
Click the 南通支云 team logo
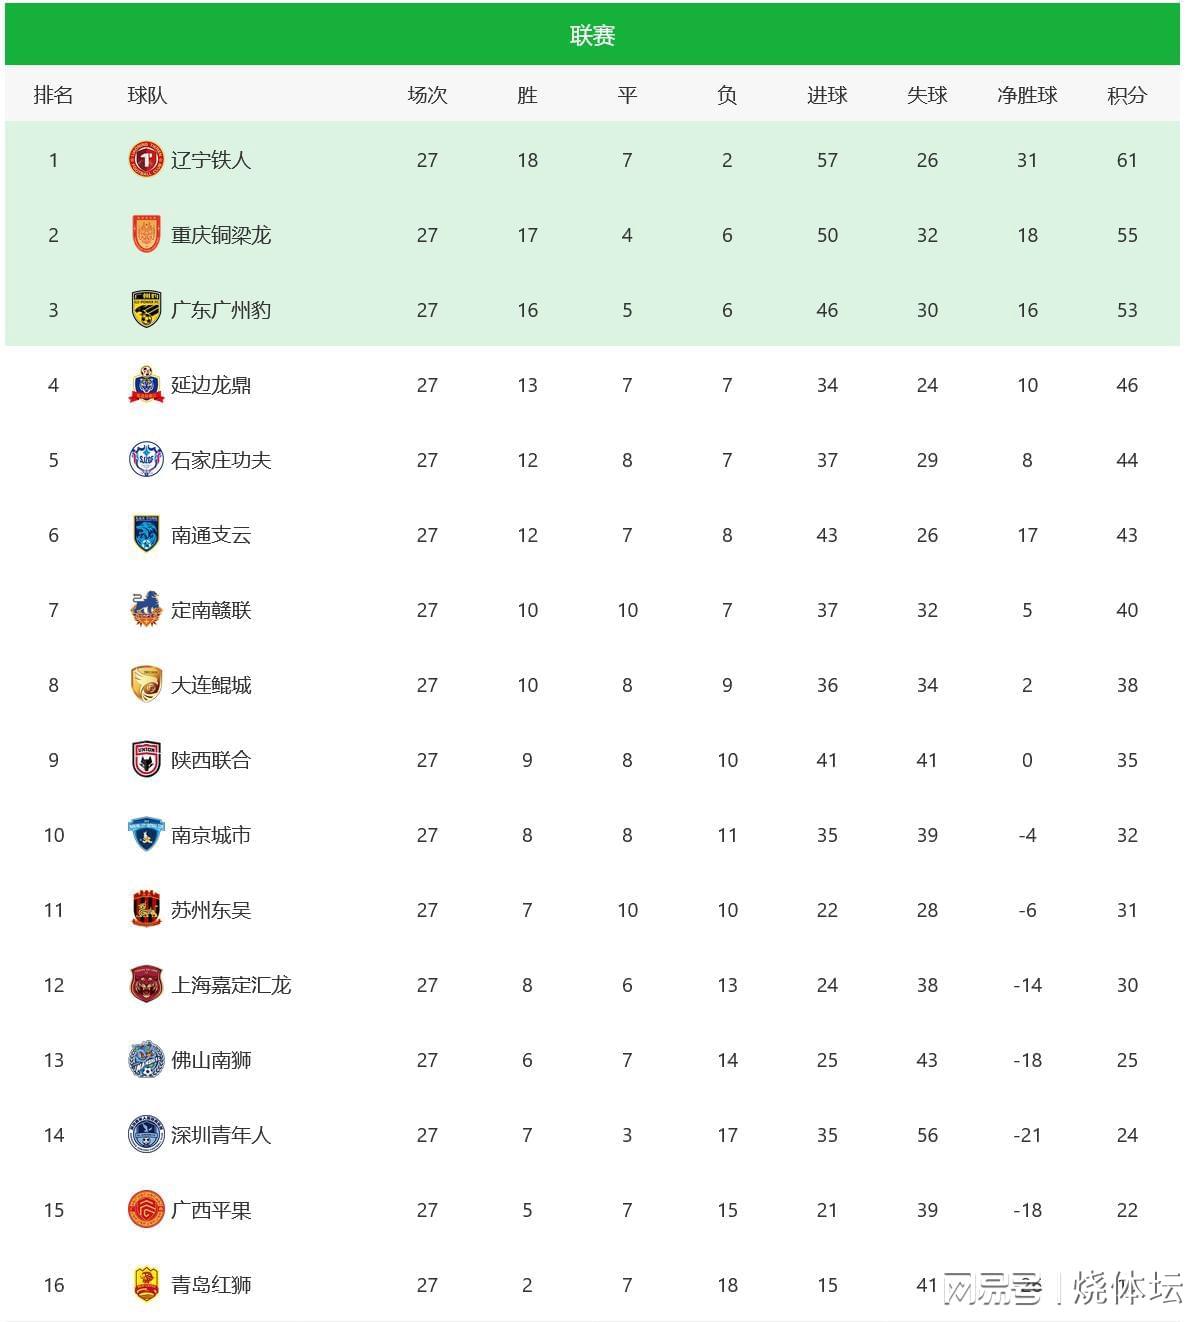146,535
